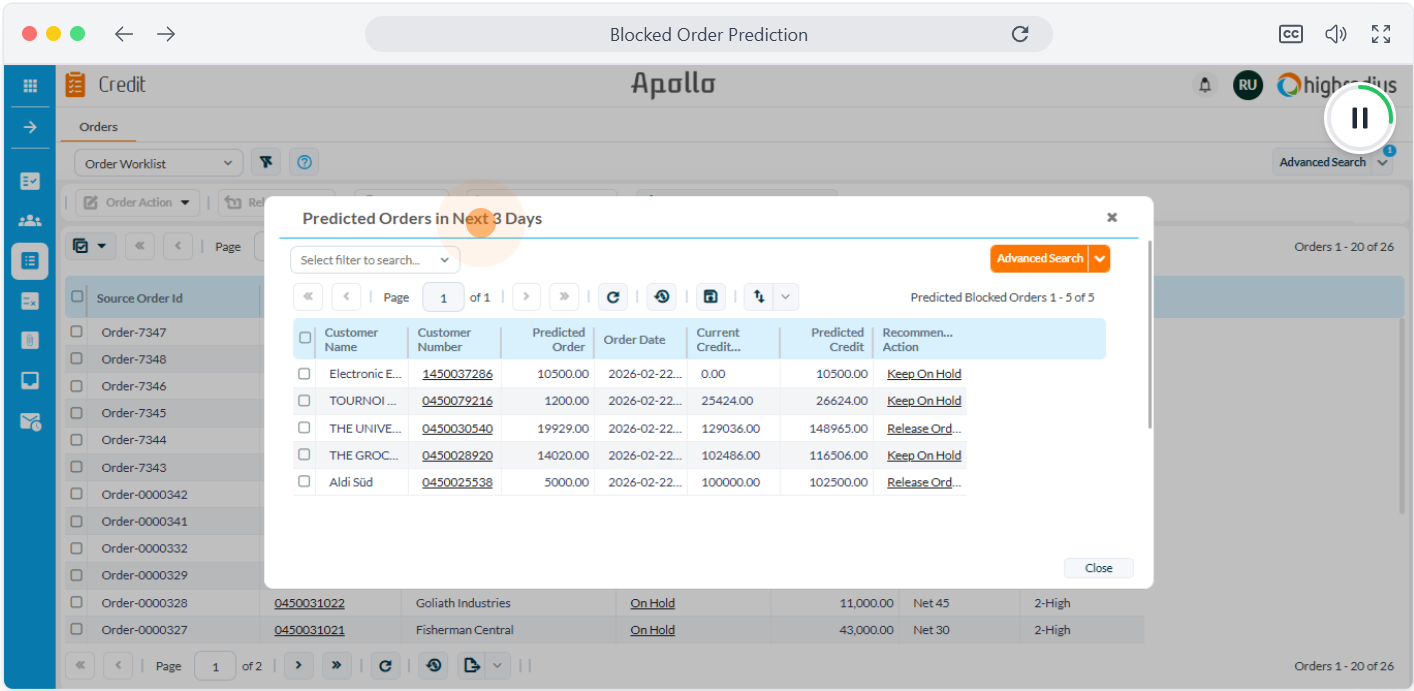Screen dimensions: 1414x691
Task: Expand the Advanced Search chevron in the dialog
Action: coord(1099,258)
